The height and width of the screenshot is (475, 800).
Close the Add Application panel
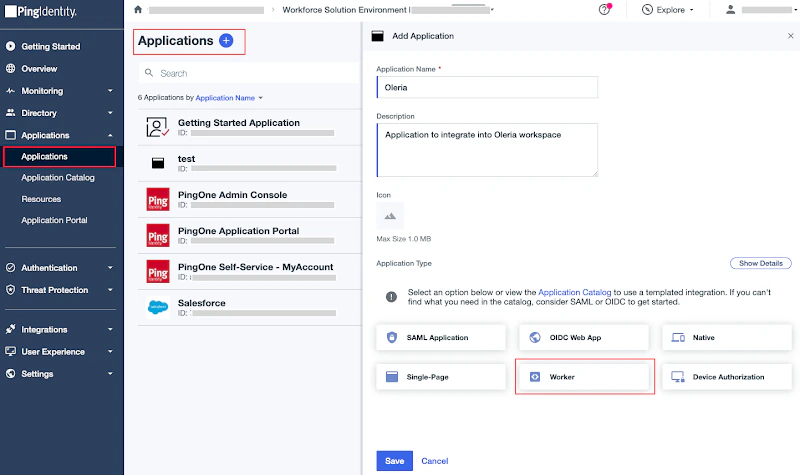pyautogui.click(x=790, y=36)
